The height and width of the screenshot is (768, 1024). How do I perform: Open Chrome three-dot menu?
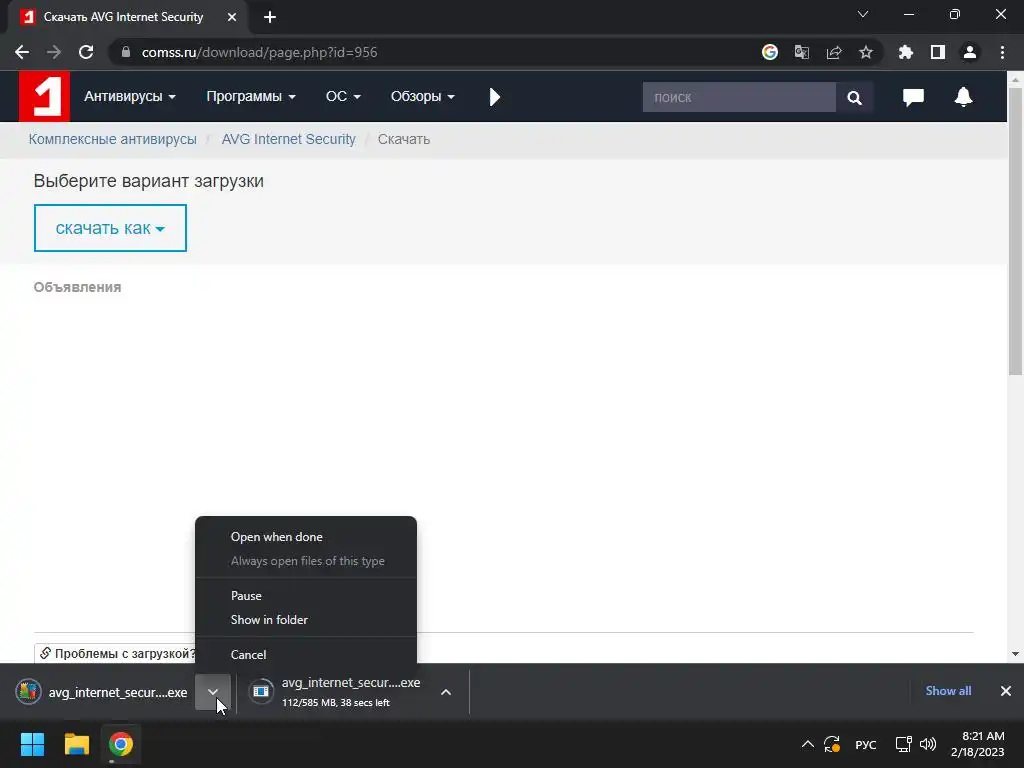(1002, 52)
